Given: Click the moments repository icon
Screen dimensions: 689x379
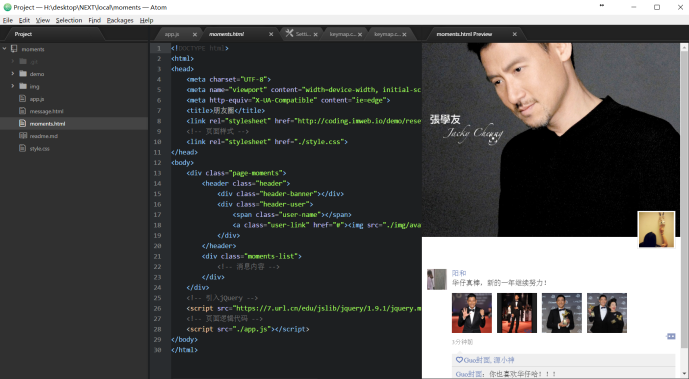Looking at the screenshot, I should tap(14, 49).
